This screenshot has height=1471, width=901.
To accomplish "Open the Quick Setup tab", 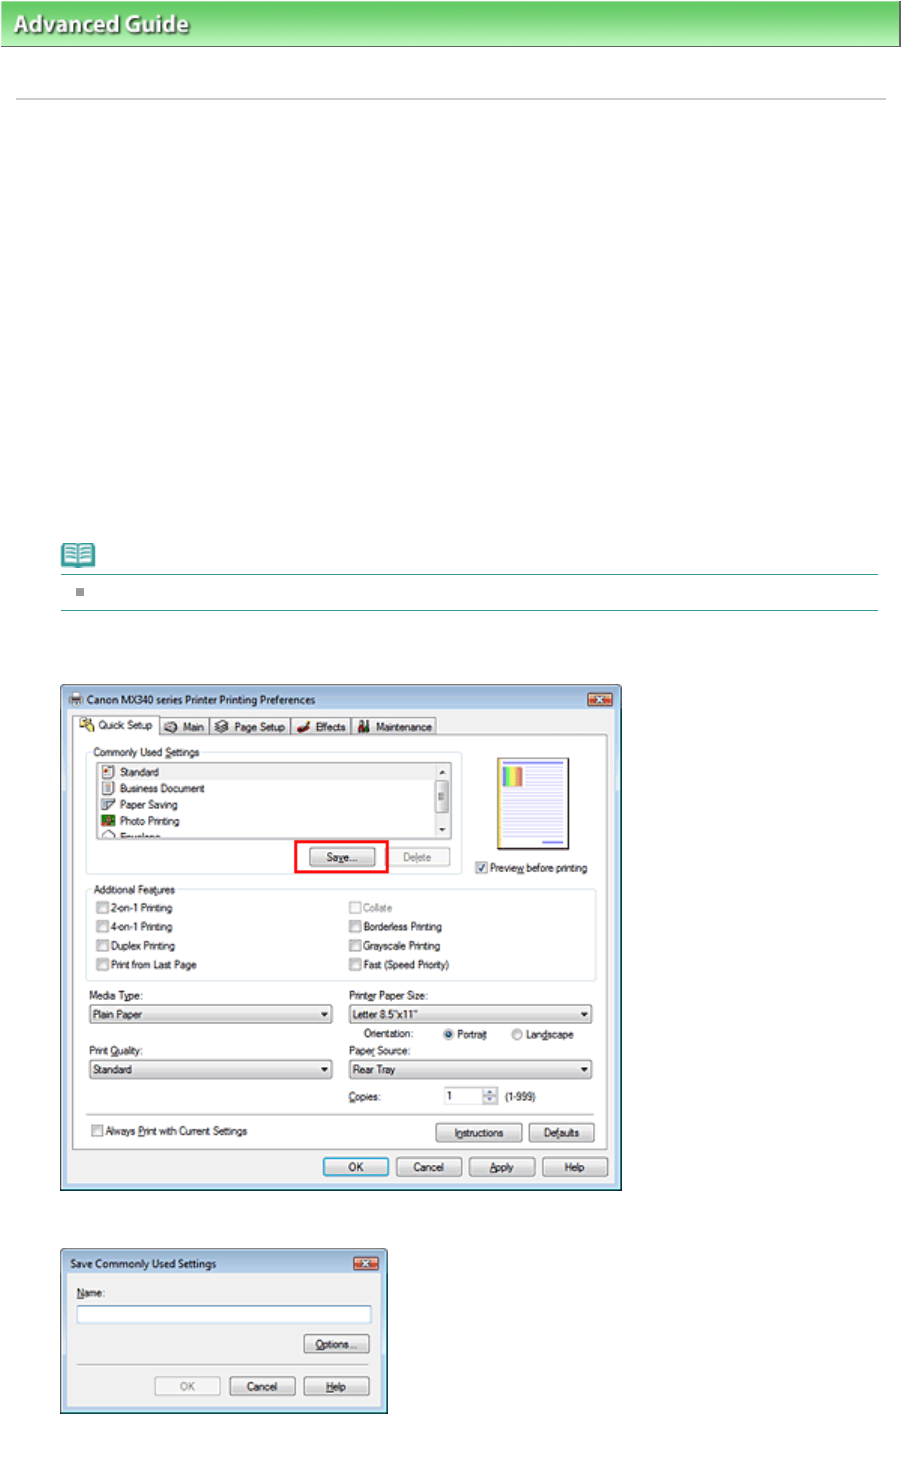I will [116, 725].
